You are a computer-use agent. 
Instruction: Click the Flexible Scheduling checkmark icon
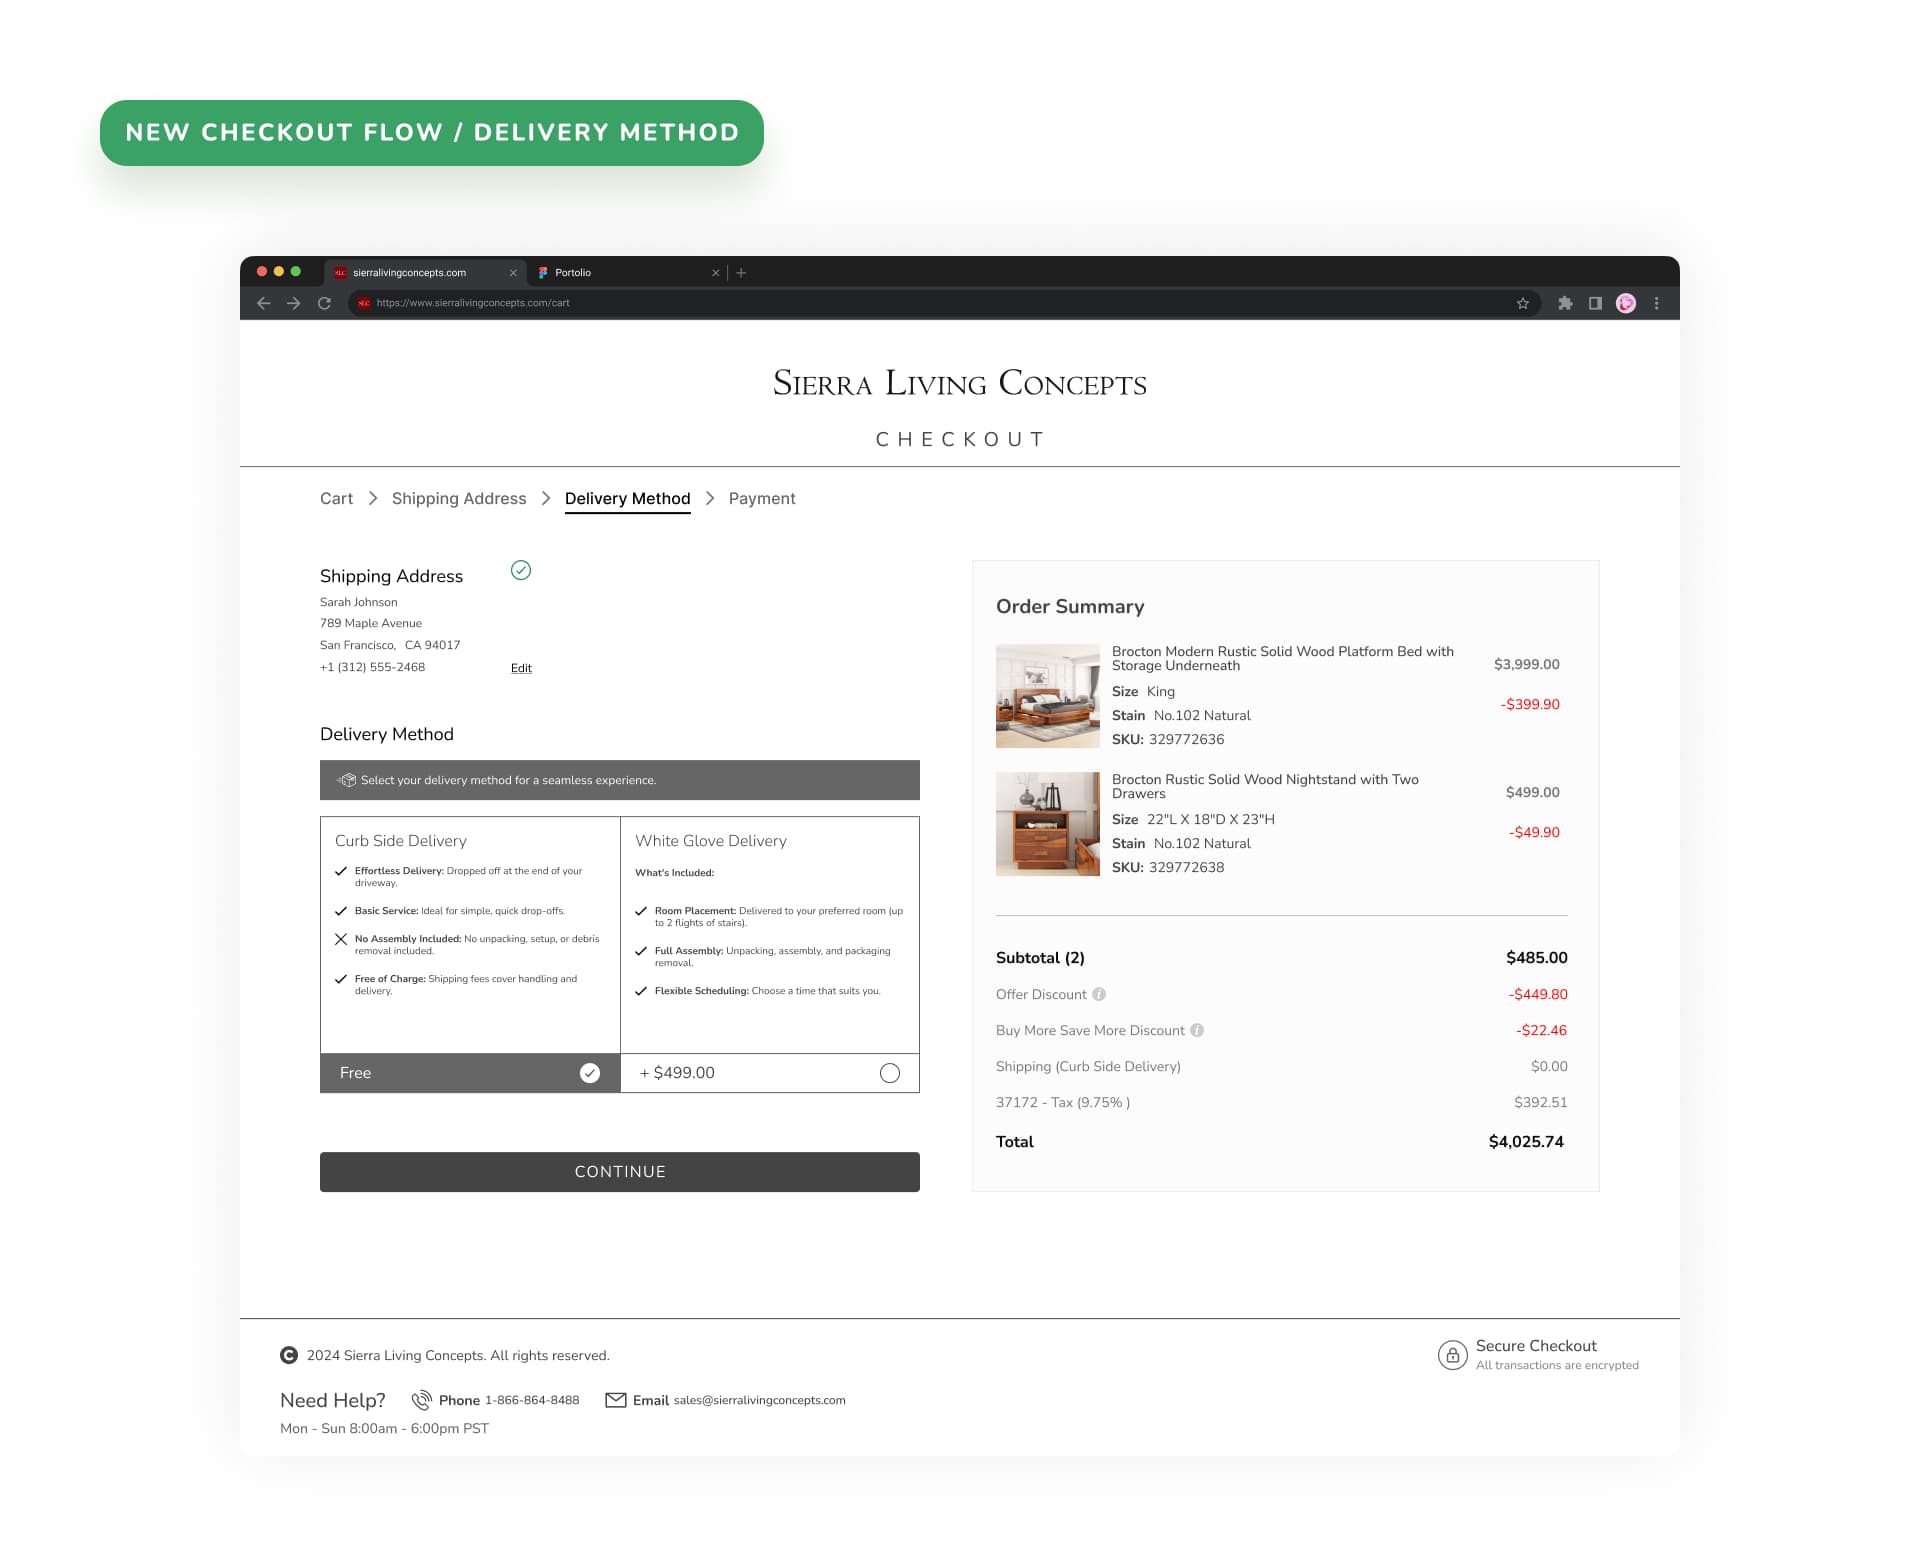pyautogui.click(x=641, y=991)
